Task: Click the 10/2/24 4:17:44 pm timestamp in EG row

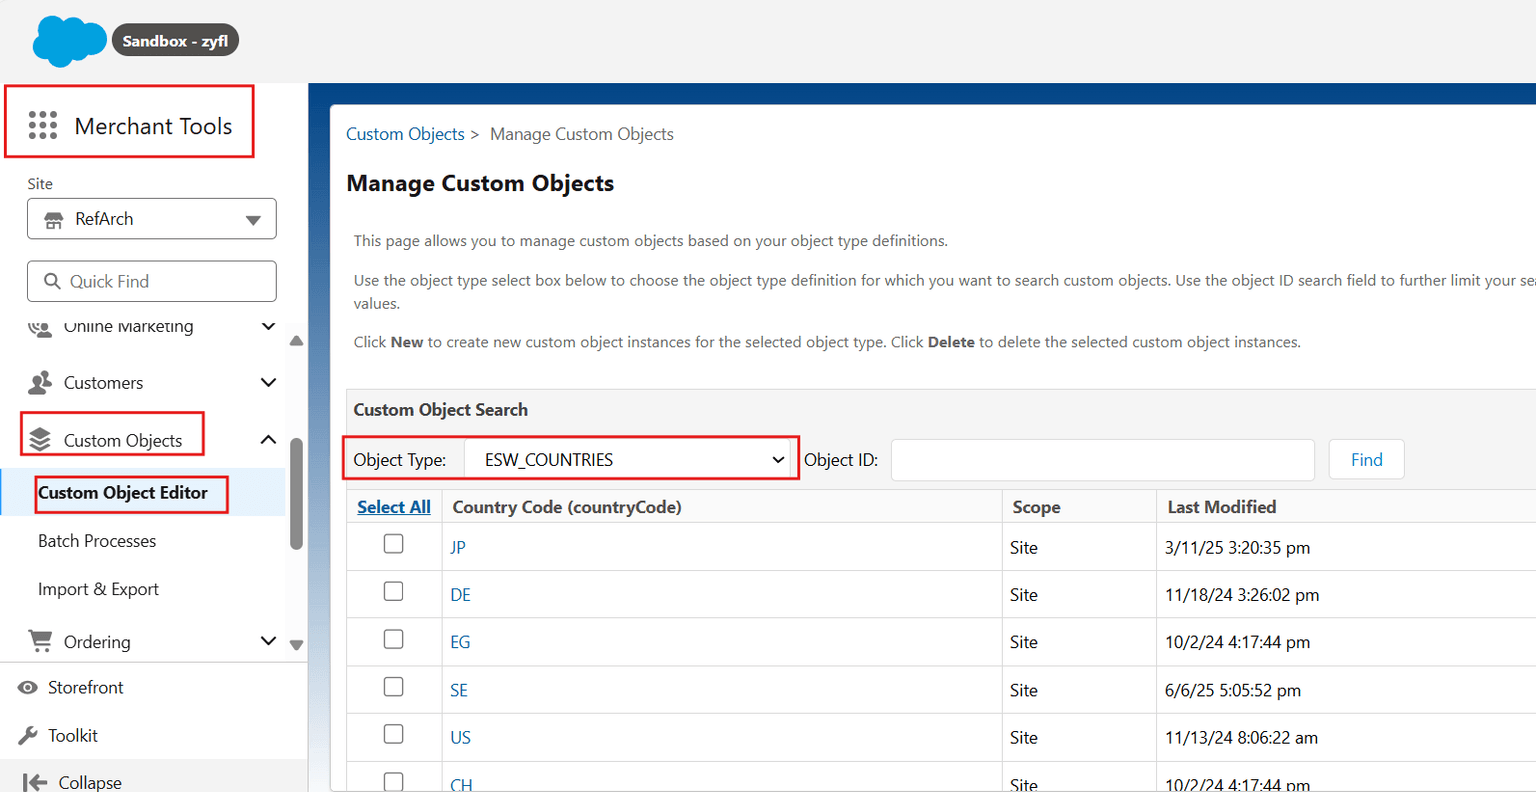Action: click(x=1237, y=642)
